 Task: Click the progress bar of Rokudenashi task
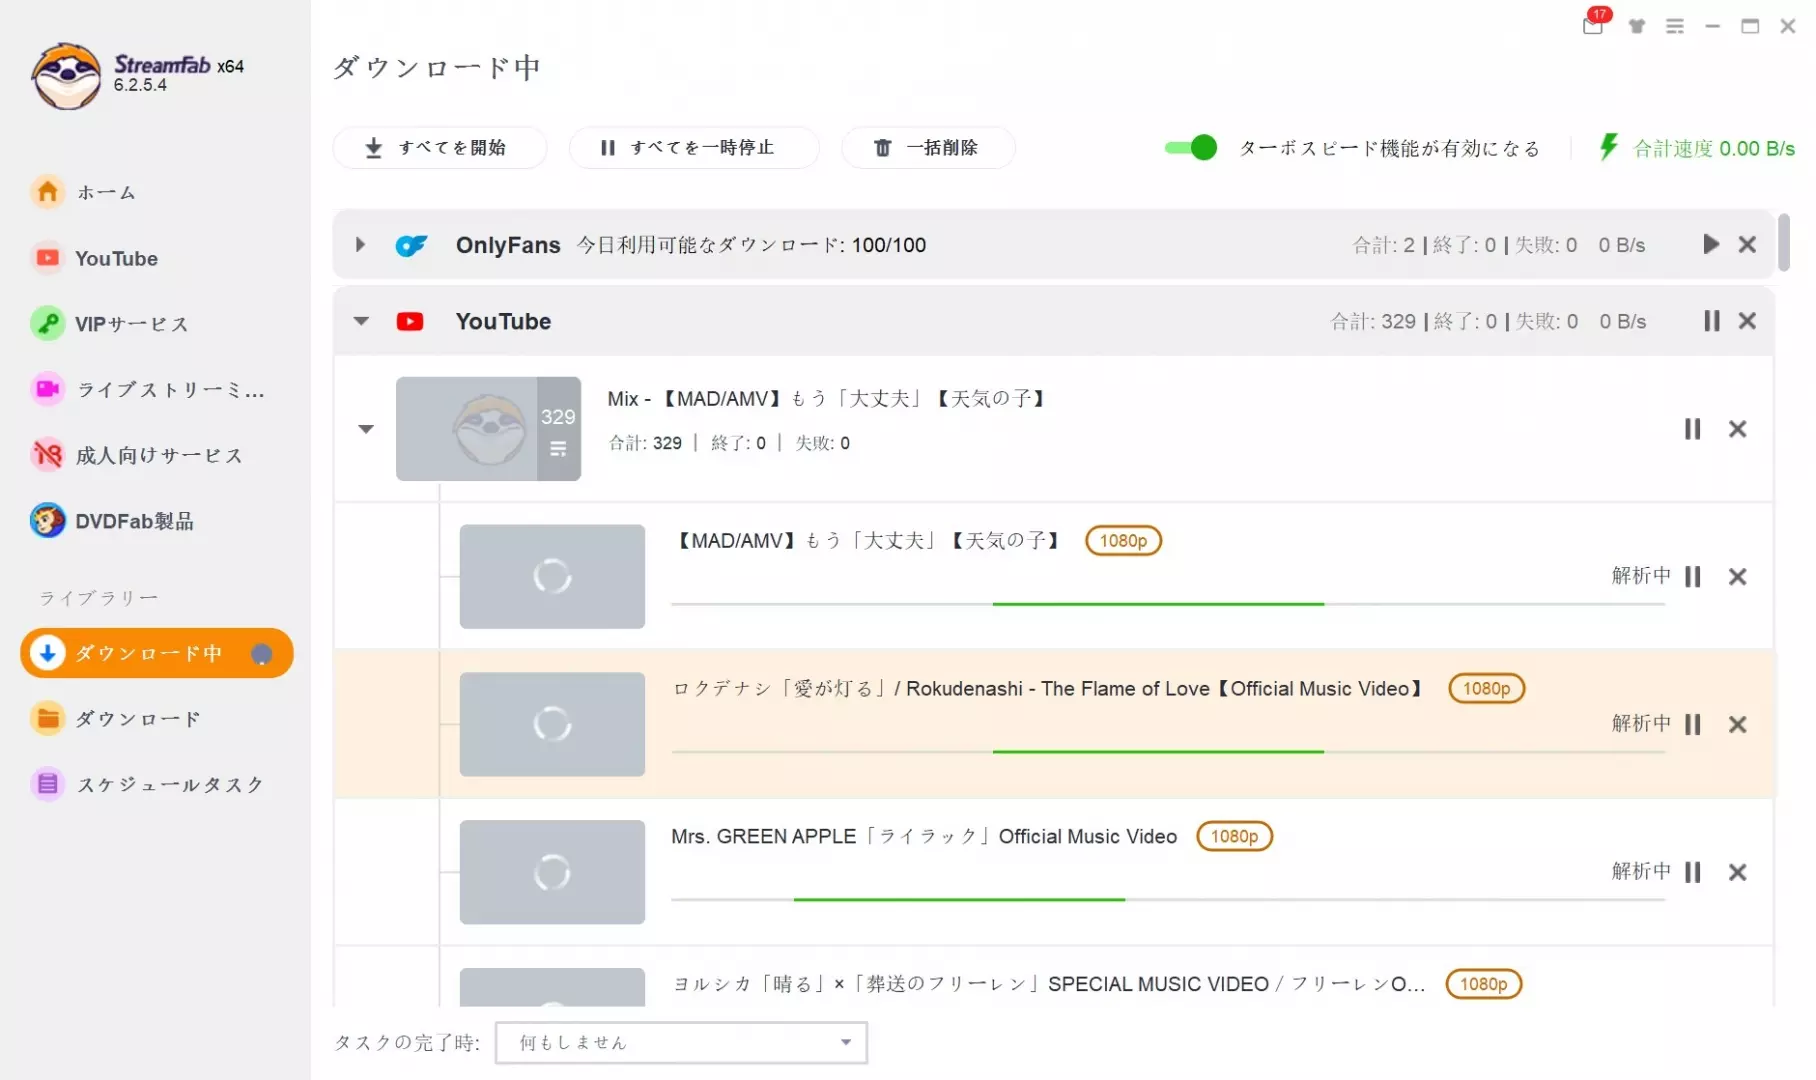tap(1168, 752)
